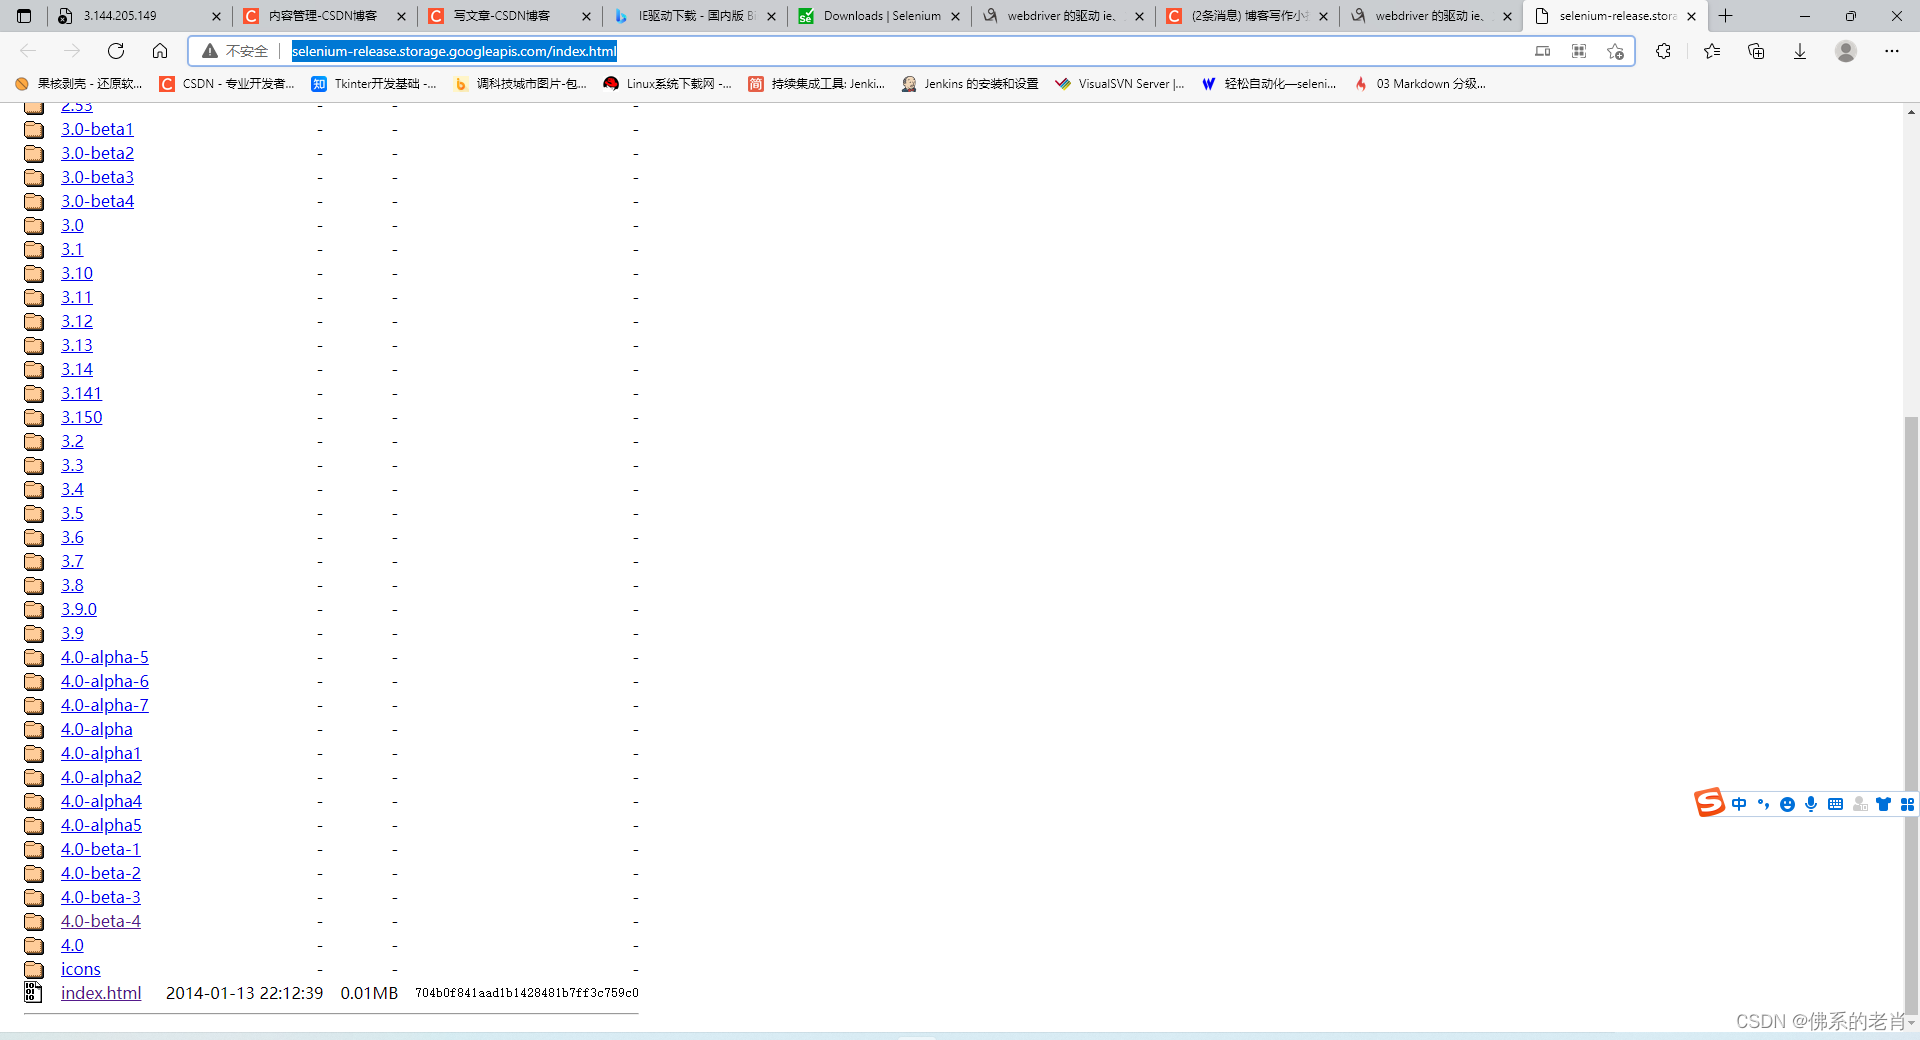Close the selenium-release.storage tab

1691,16
